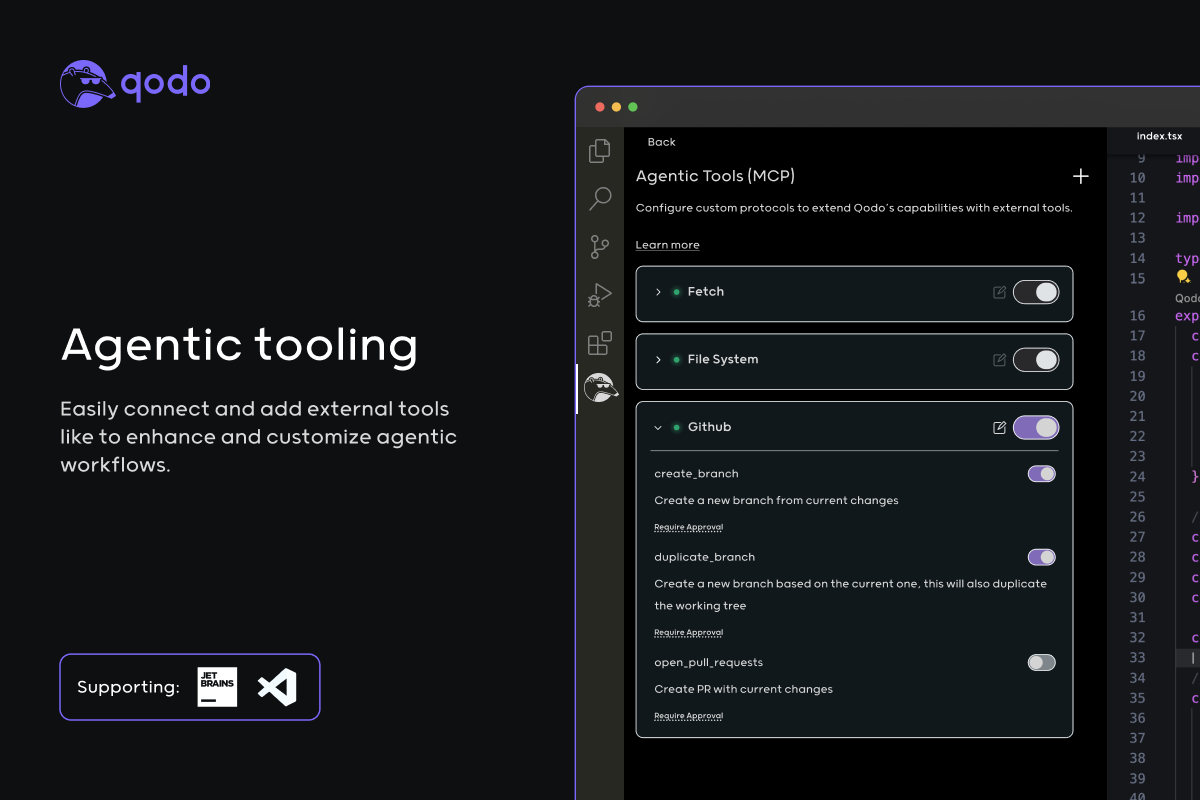Click the edit icon for Github
This screenshot has height=800, width=1200.
[x=999, y=428]
